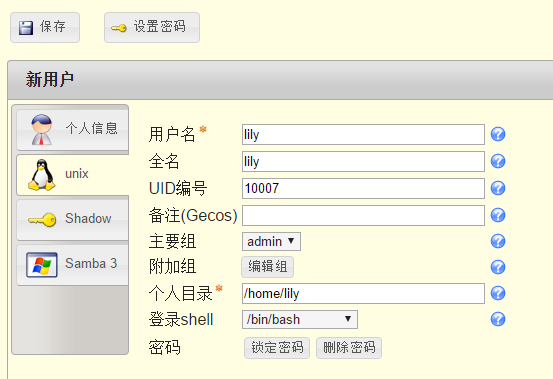Open the 主要组 admin dropdown
The image size is (553, 379).
(x=271, y=242)
